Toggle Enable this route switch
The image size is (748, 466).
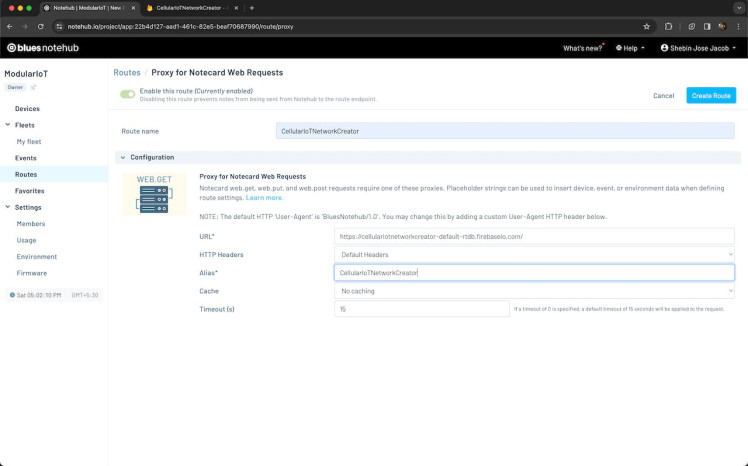(127, 94)
